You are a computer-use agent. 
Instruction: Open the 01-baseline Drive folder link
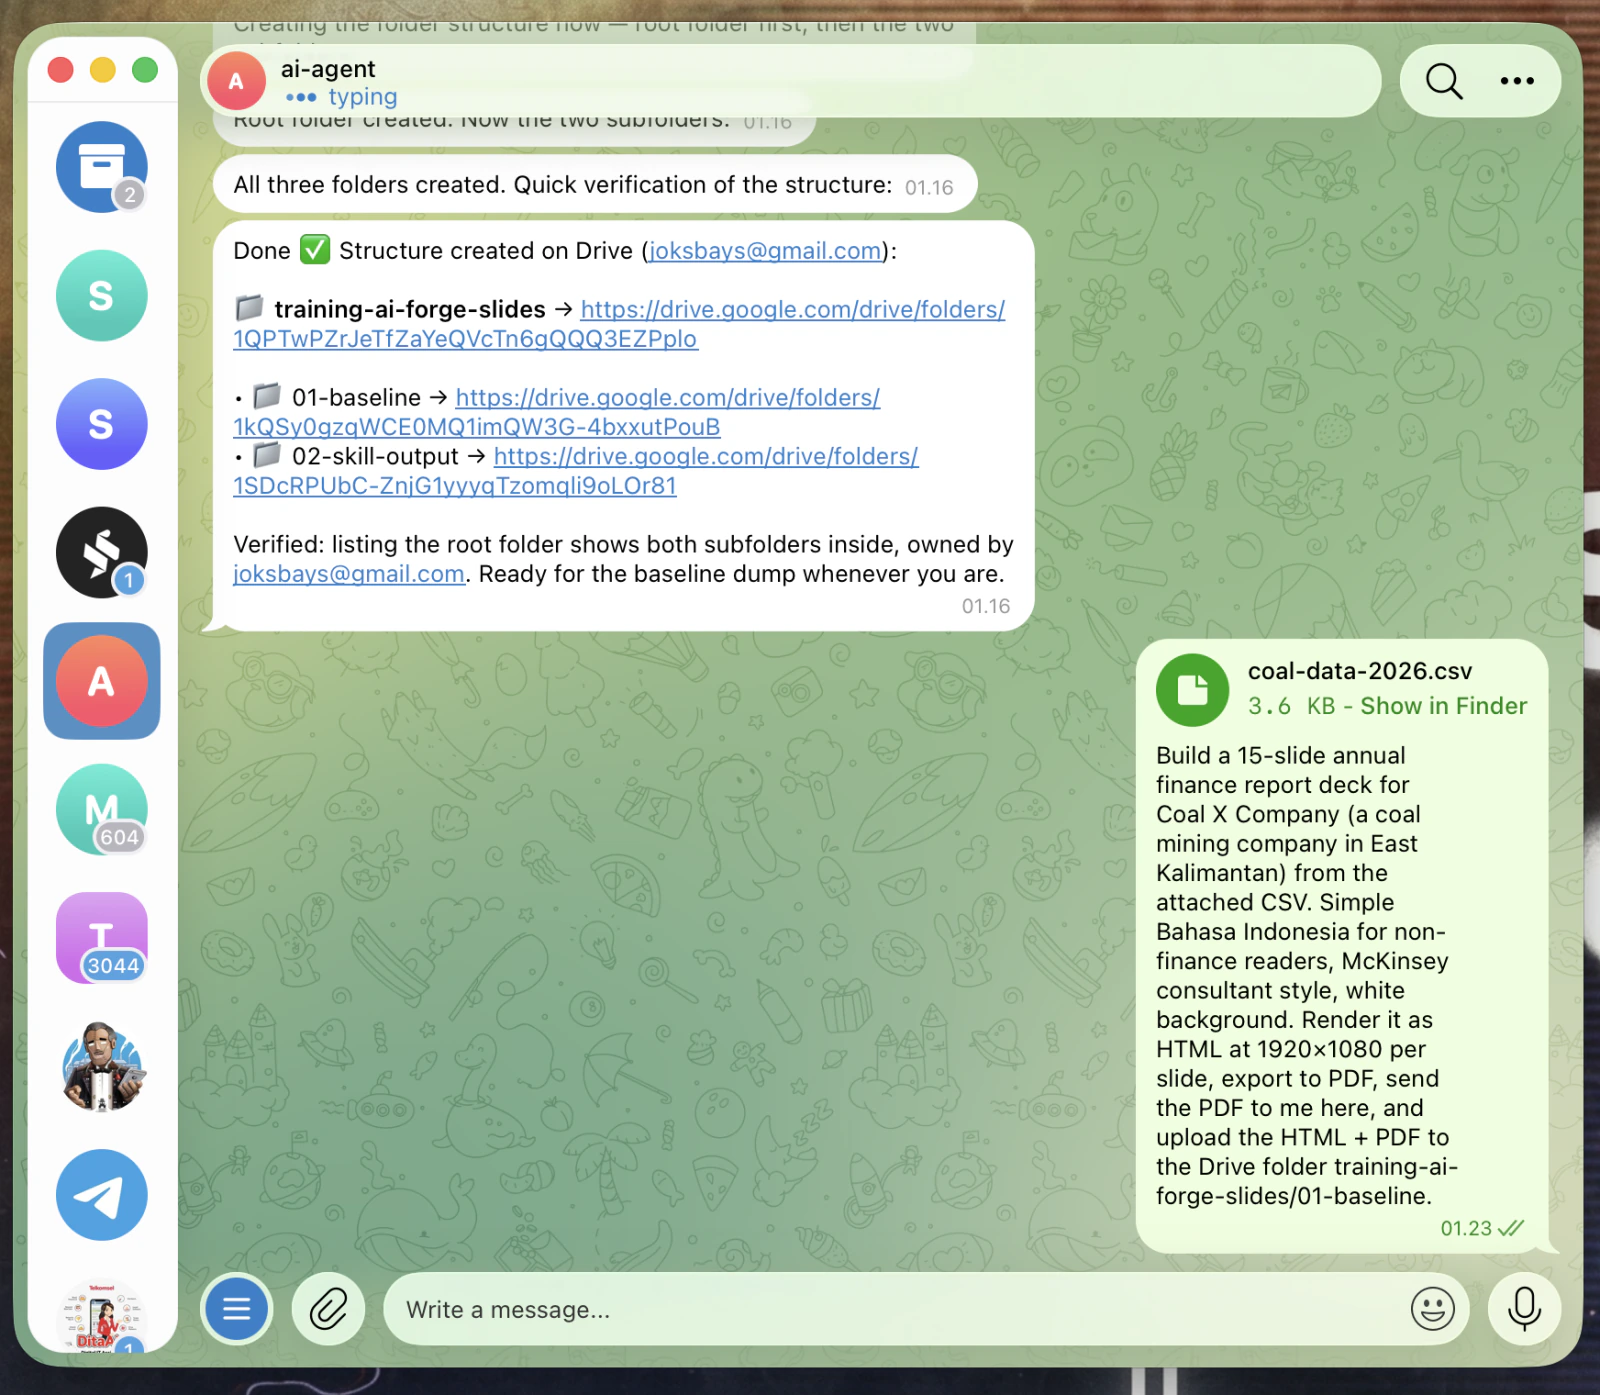(x=556, y=412)
